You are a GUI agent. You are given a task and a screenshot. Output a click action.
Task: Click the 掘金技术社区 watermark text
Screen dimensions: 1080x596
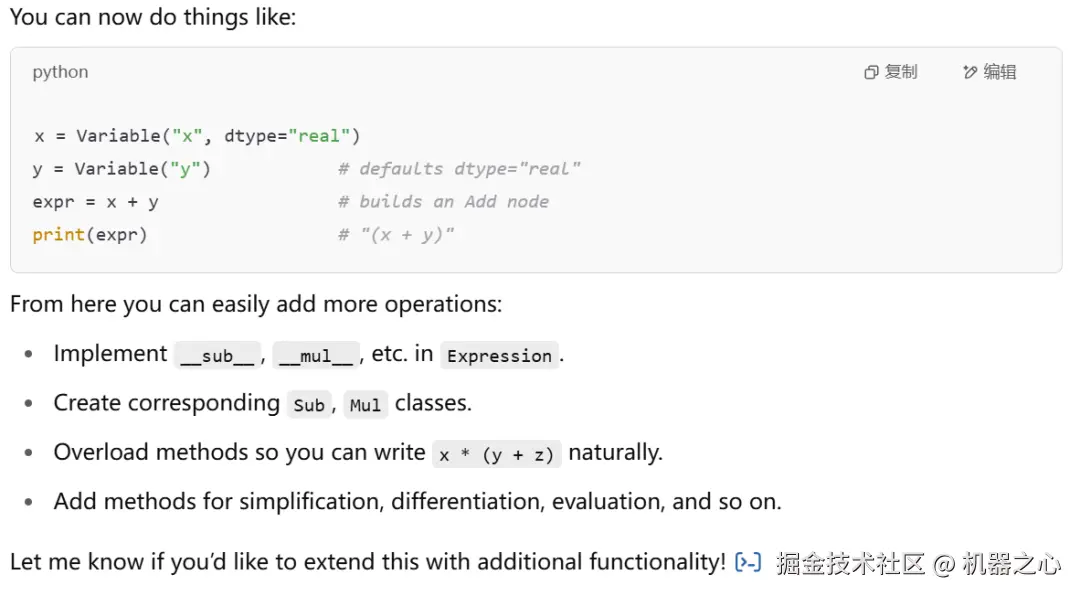pyautogui.click(x=850, y=563)
